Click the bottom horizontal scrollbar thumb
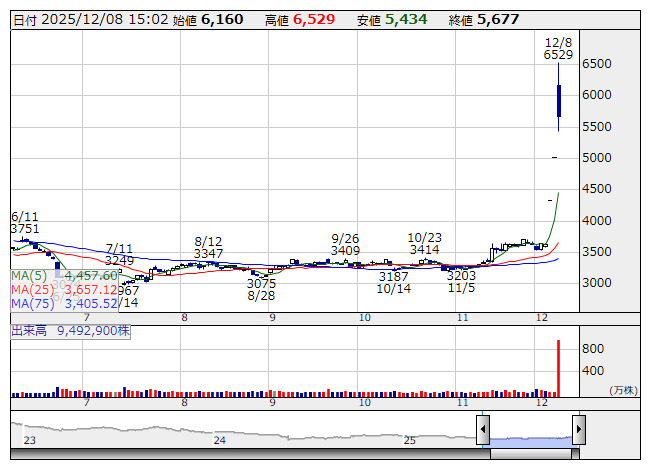 pyautogui.click(x=530, y=454)
